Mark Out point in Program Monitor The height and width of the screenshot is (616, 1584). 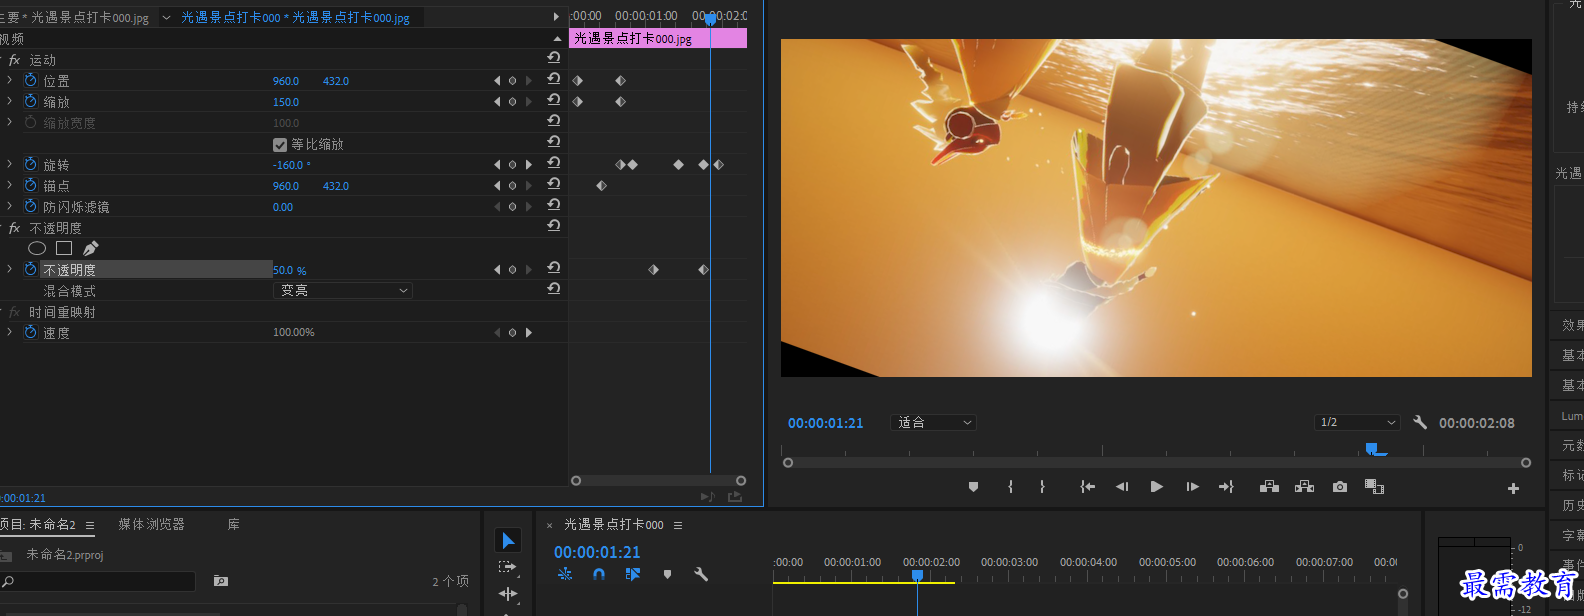[x=1042, y=487]
